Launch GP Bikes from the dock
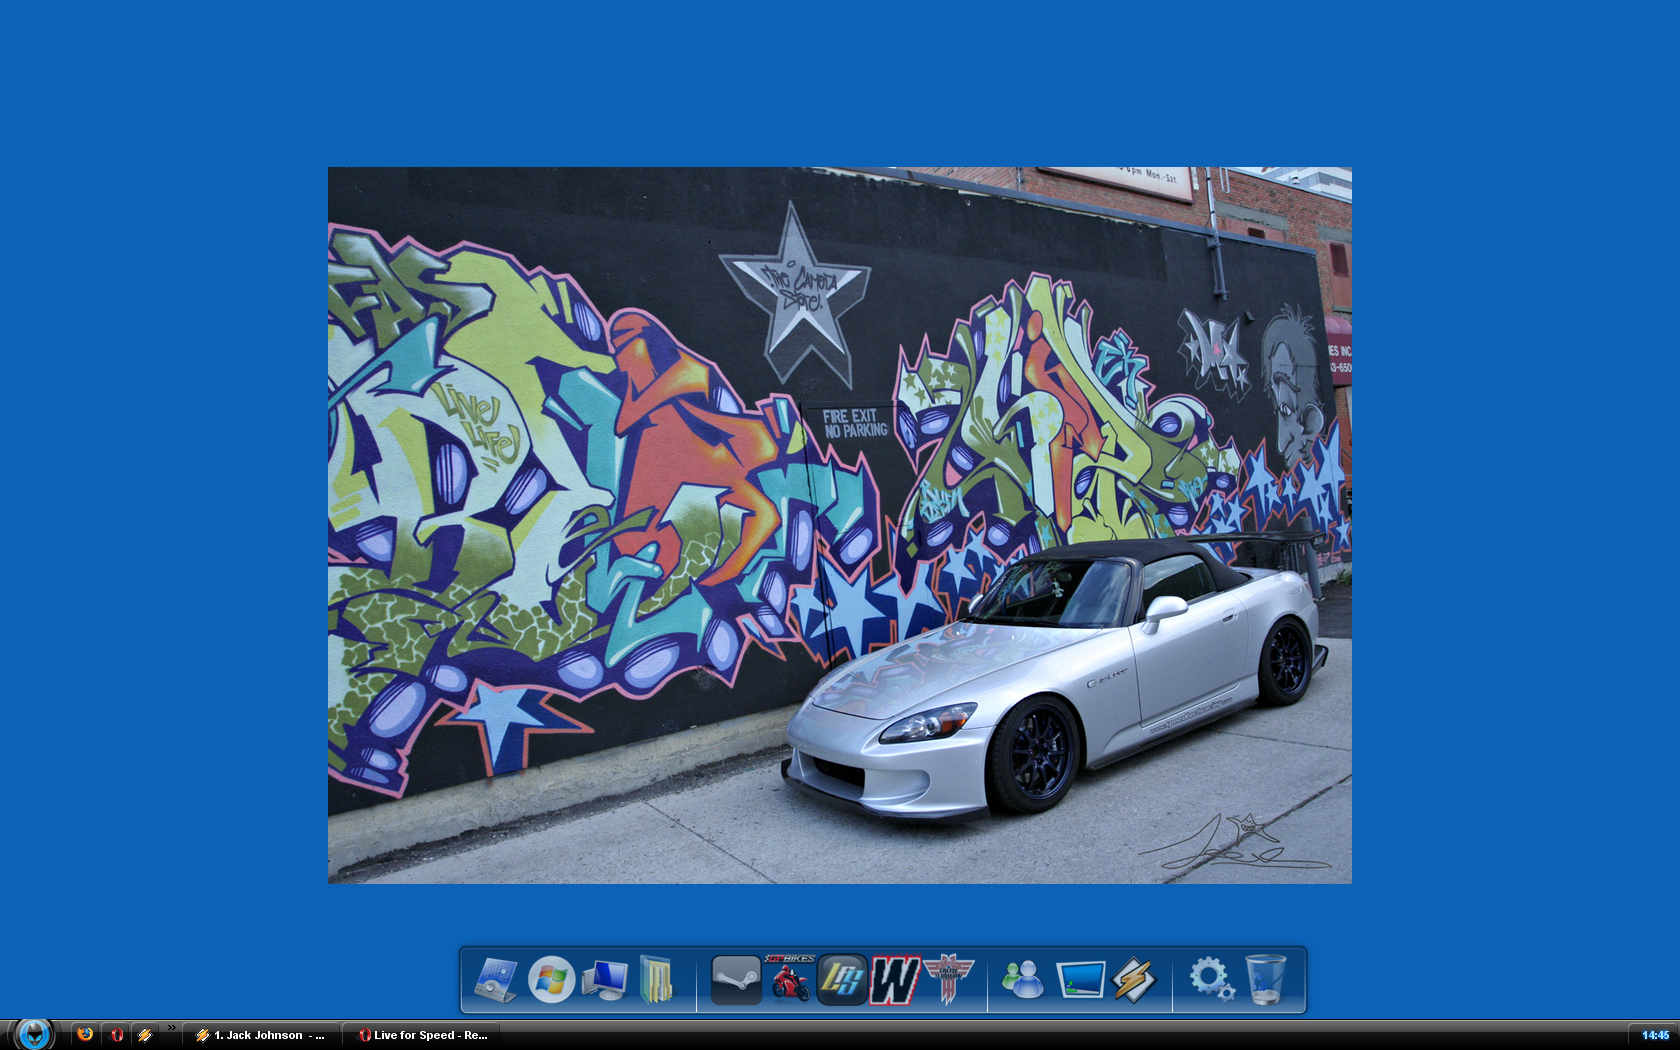Screen dimensions: 1680x1050 790,980
